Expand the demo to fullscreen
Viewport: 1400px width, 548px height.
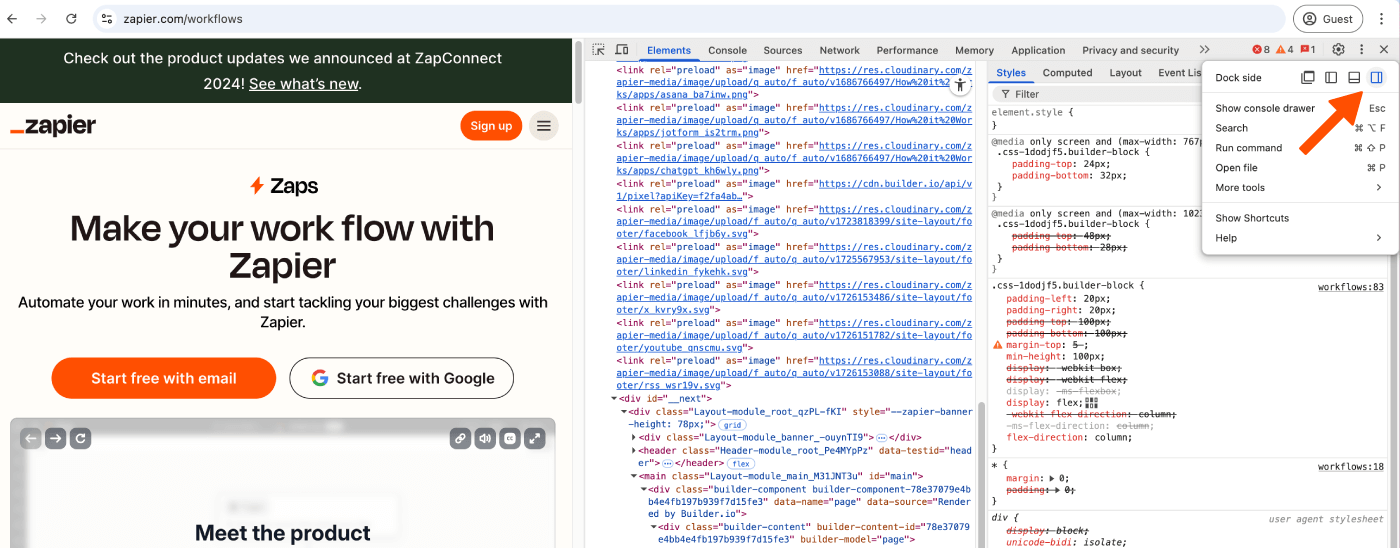click(535, 438)
